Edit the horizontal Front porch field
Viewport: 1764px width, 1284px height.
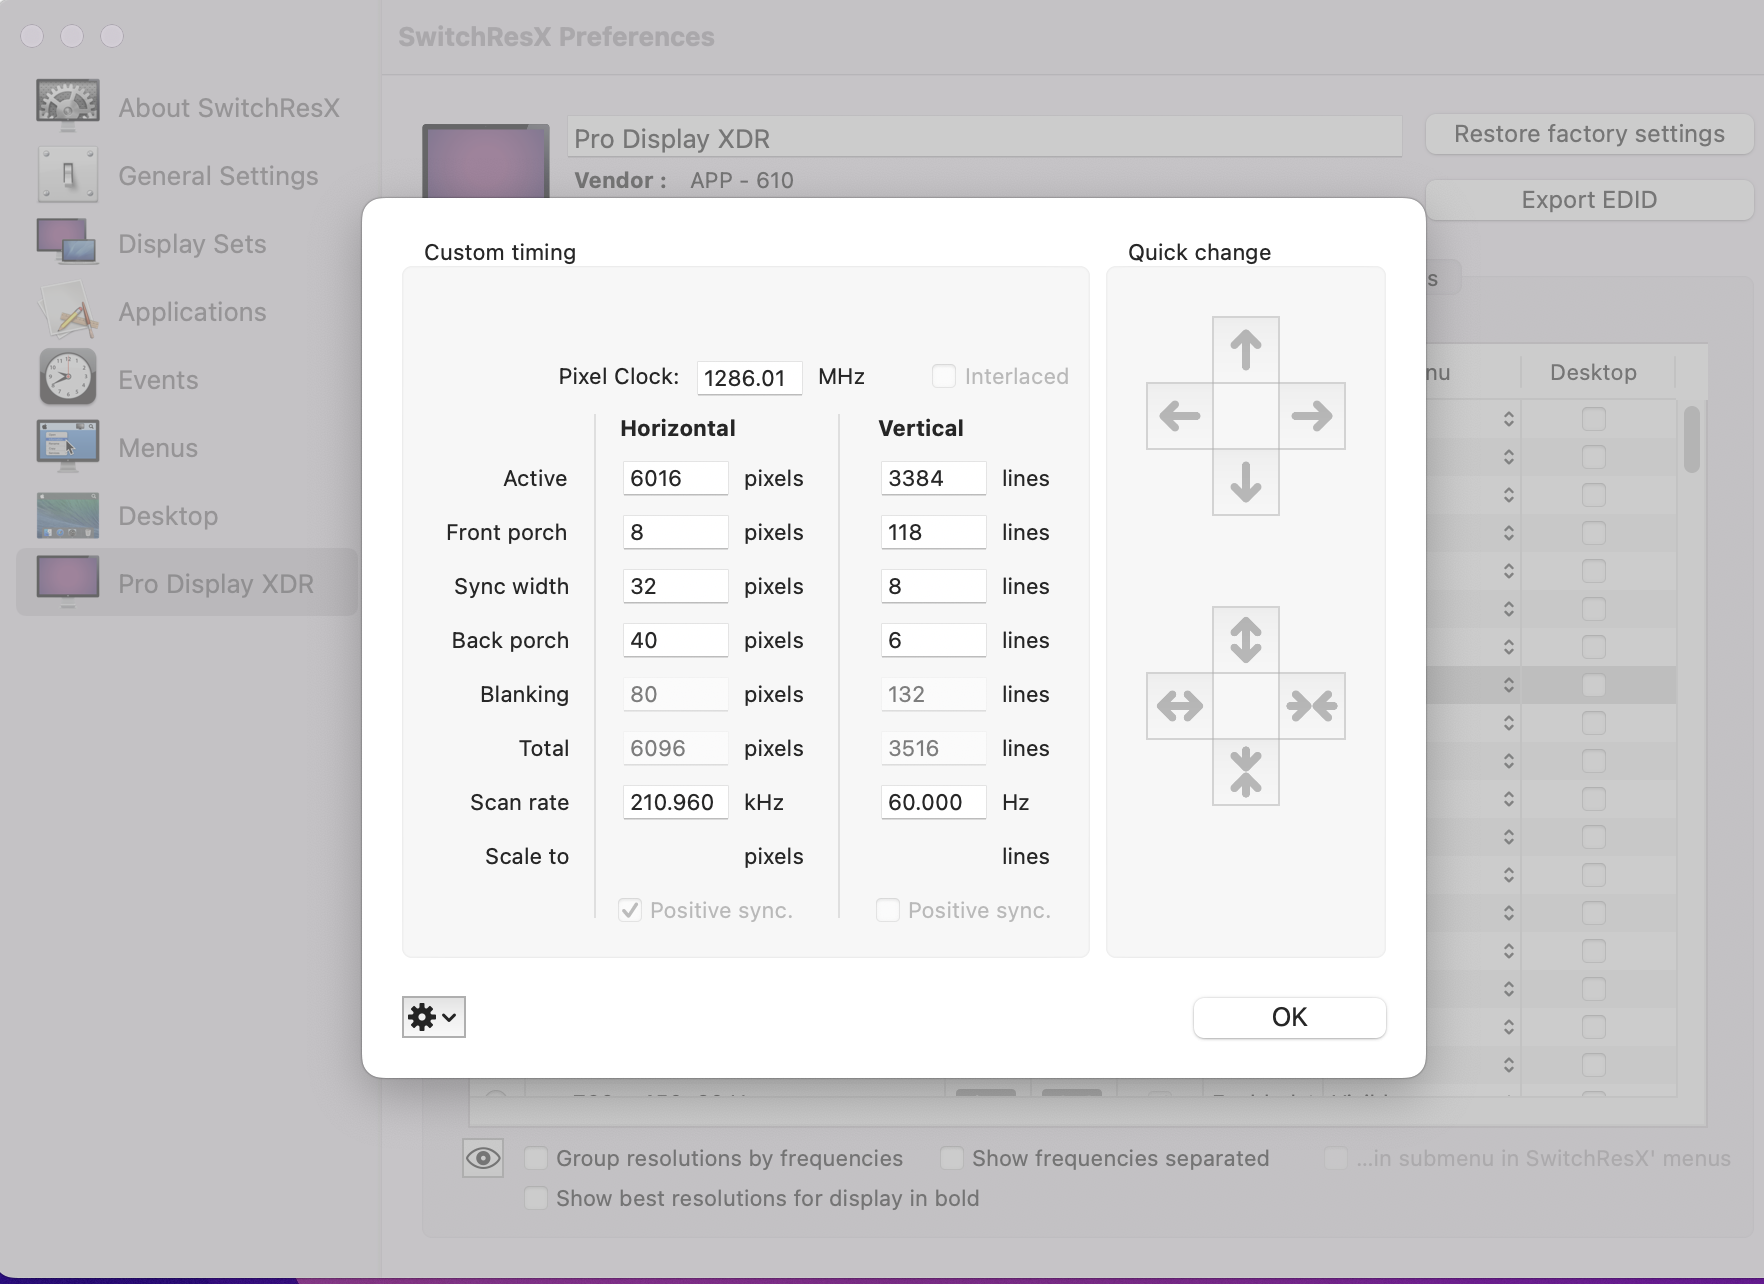point(675,532)
